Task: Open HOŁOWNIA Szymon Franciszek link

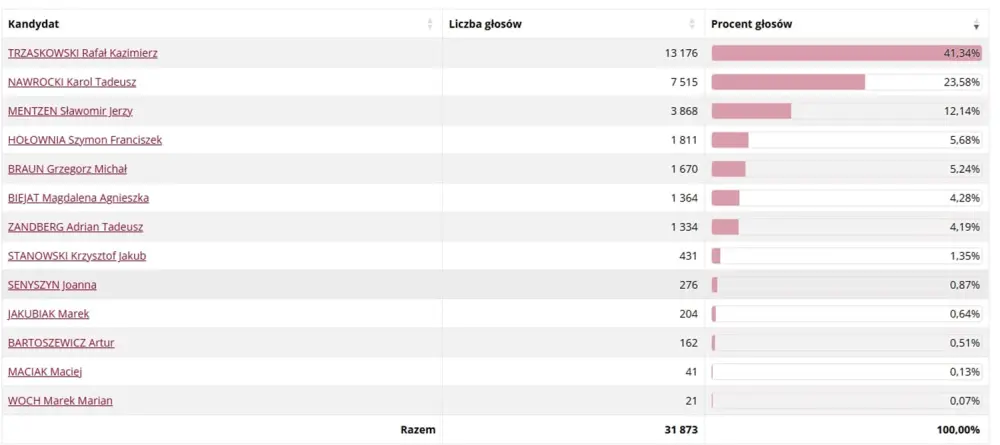Action: pyautogui.click(x=85, y=140)
